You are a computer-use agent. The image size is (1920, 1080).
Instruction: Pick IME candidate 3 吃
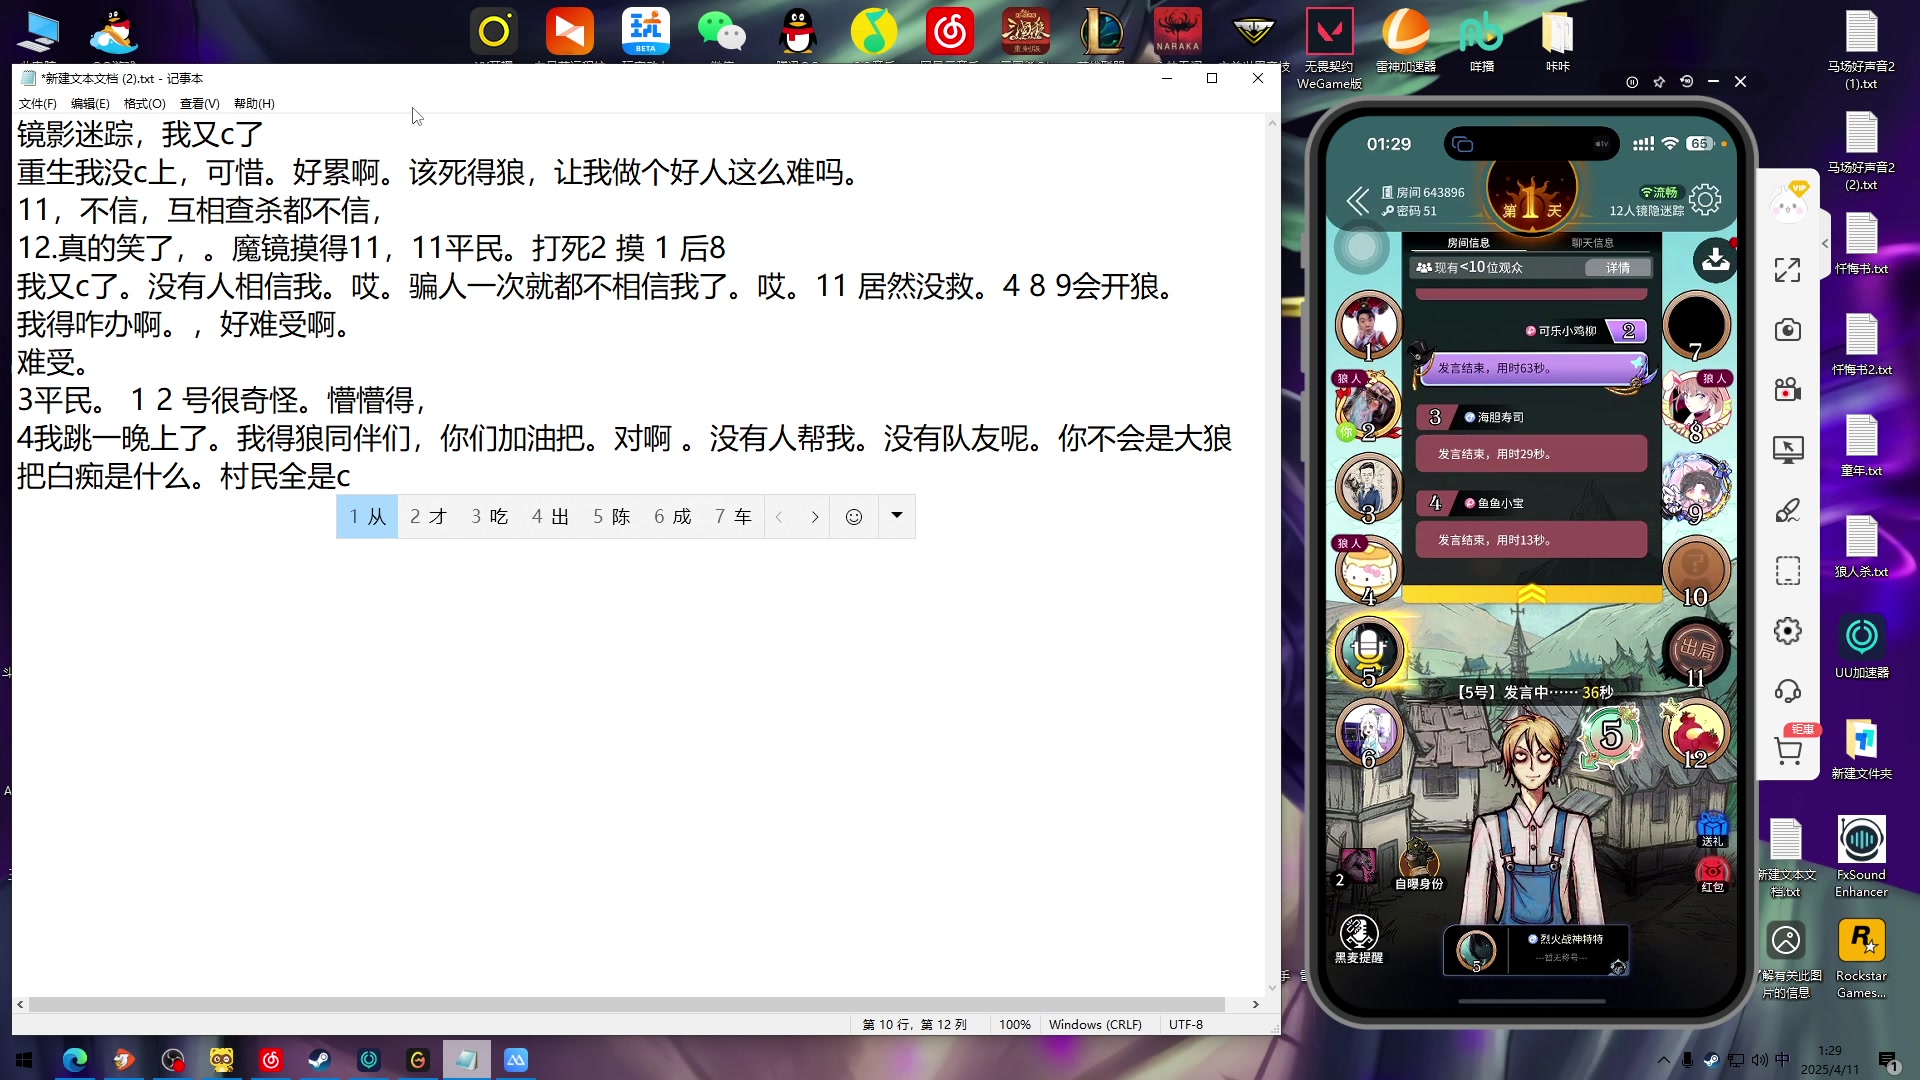pyautogui.click(x=490, y=517)
